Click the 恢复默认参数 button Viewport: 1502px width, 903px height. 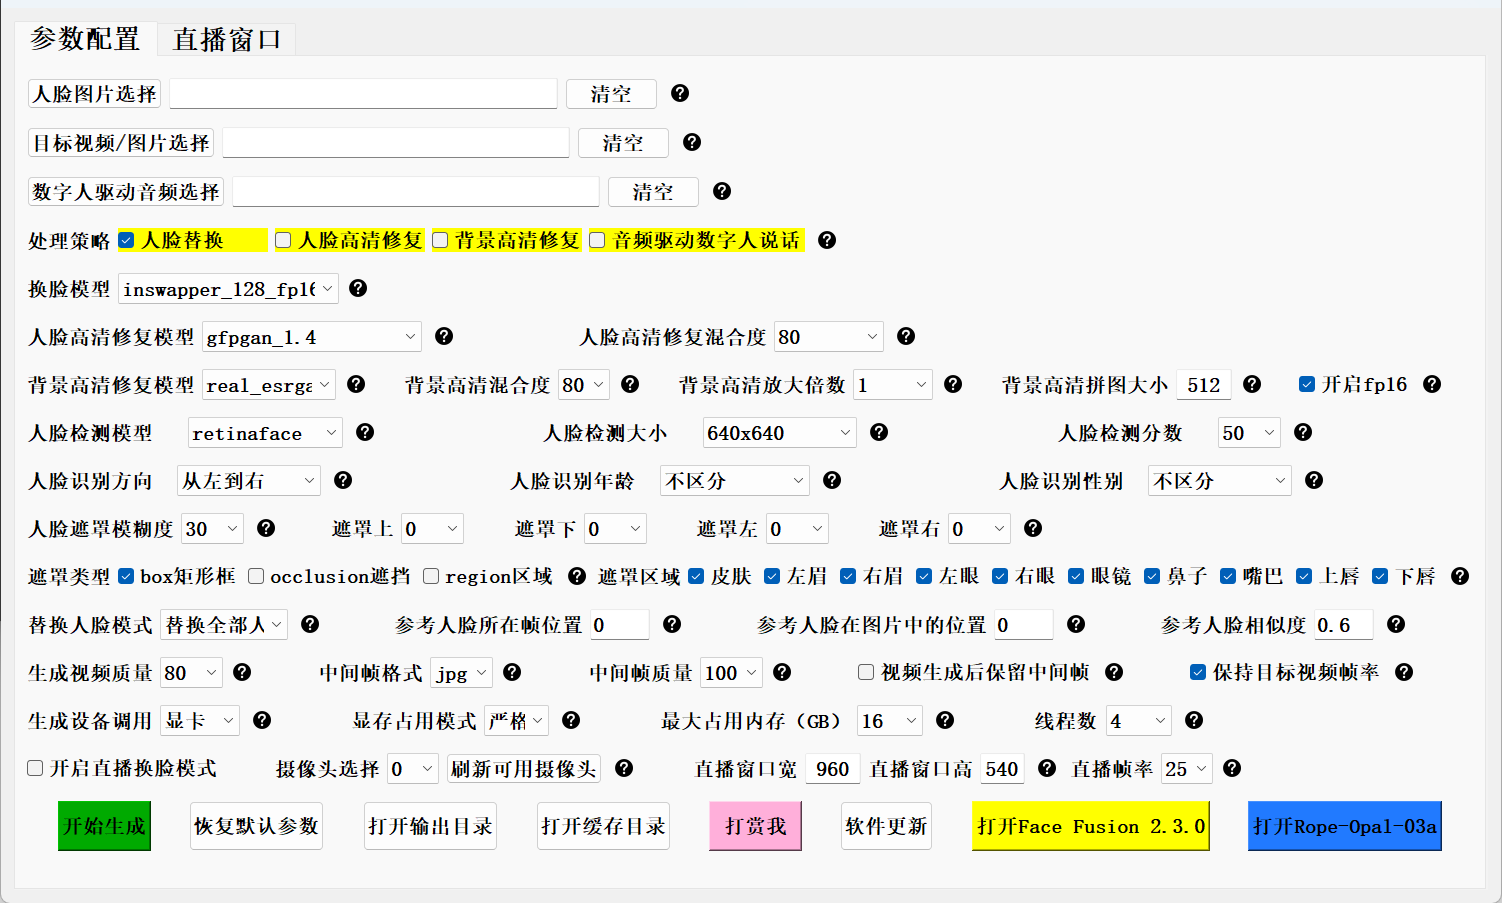click(x=256, y=826)
